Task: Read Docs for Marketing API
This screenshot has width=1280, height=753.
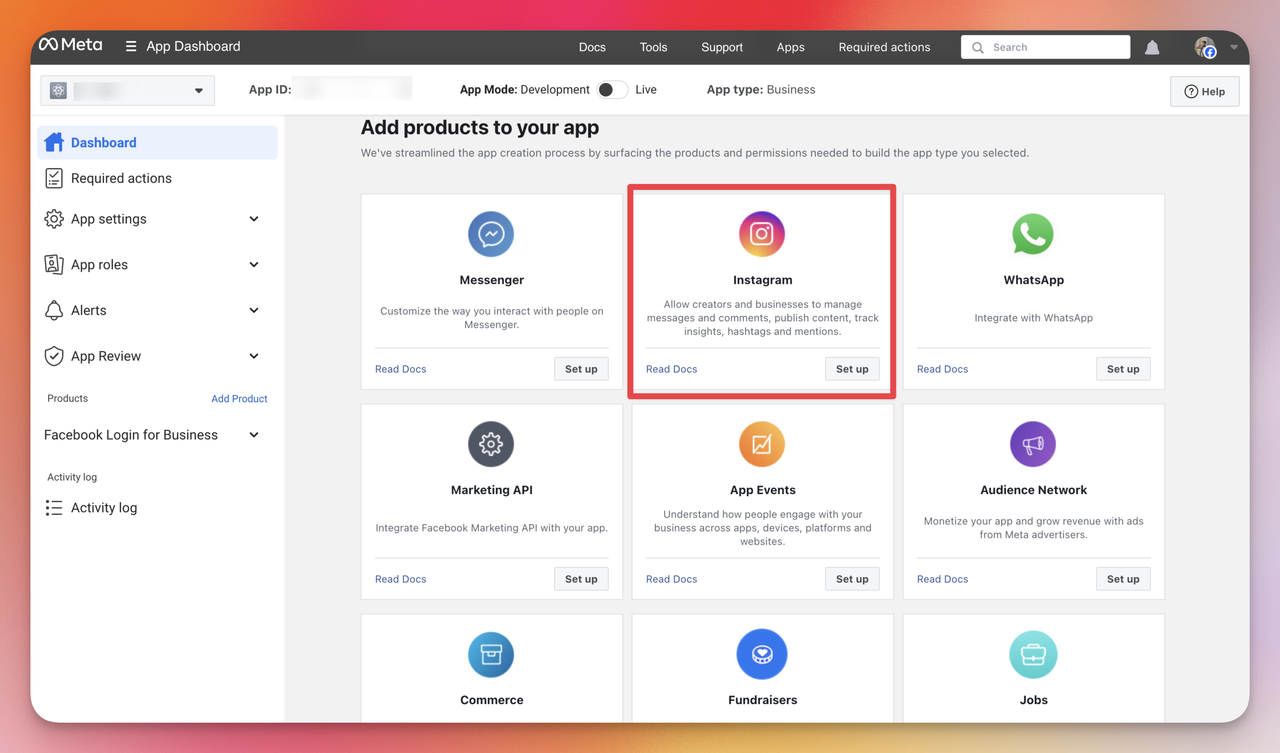Action: click(x=400, y=579)
